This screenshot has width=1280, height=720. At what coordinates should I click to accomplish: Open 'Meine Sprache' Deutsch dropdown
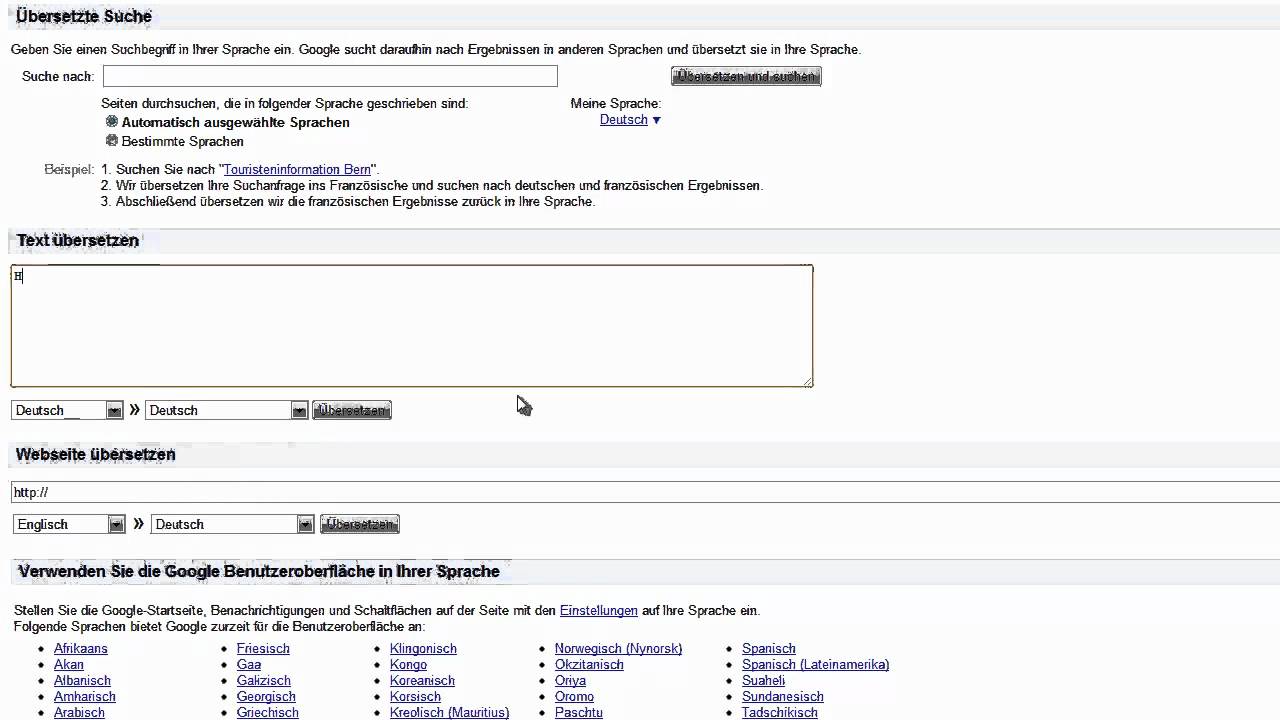pos(630,120)
